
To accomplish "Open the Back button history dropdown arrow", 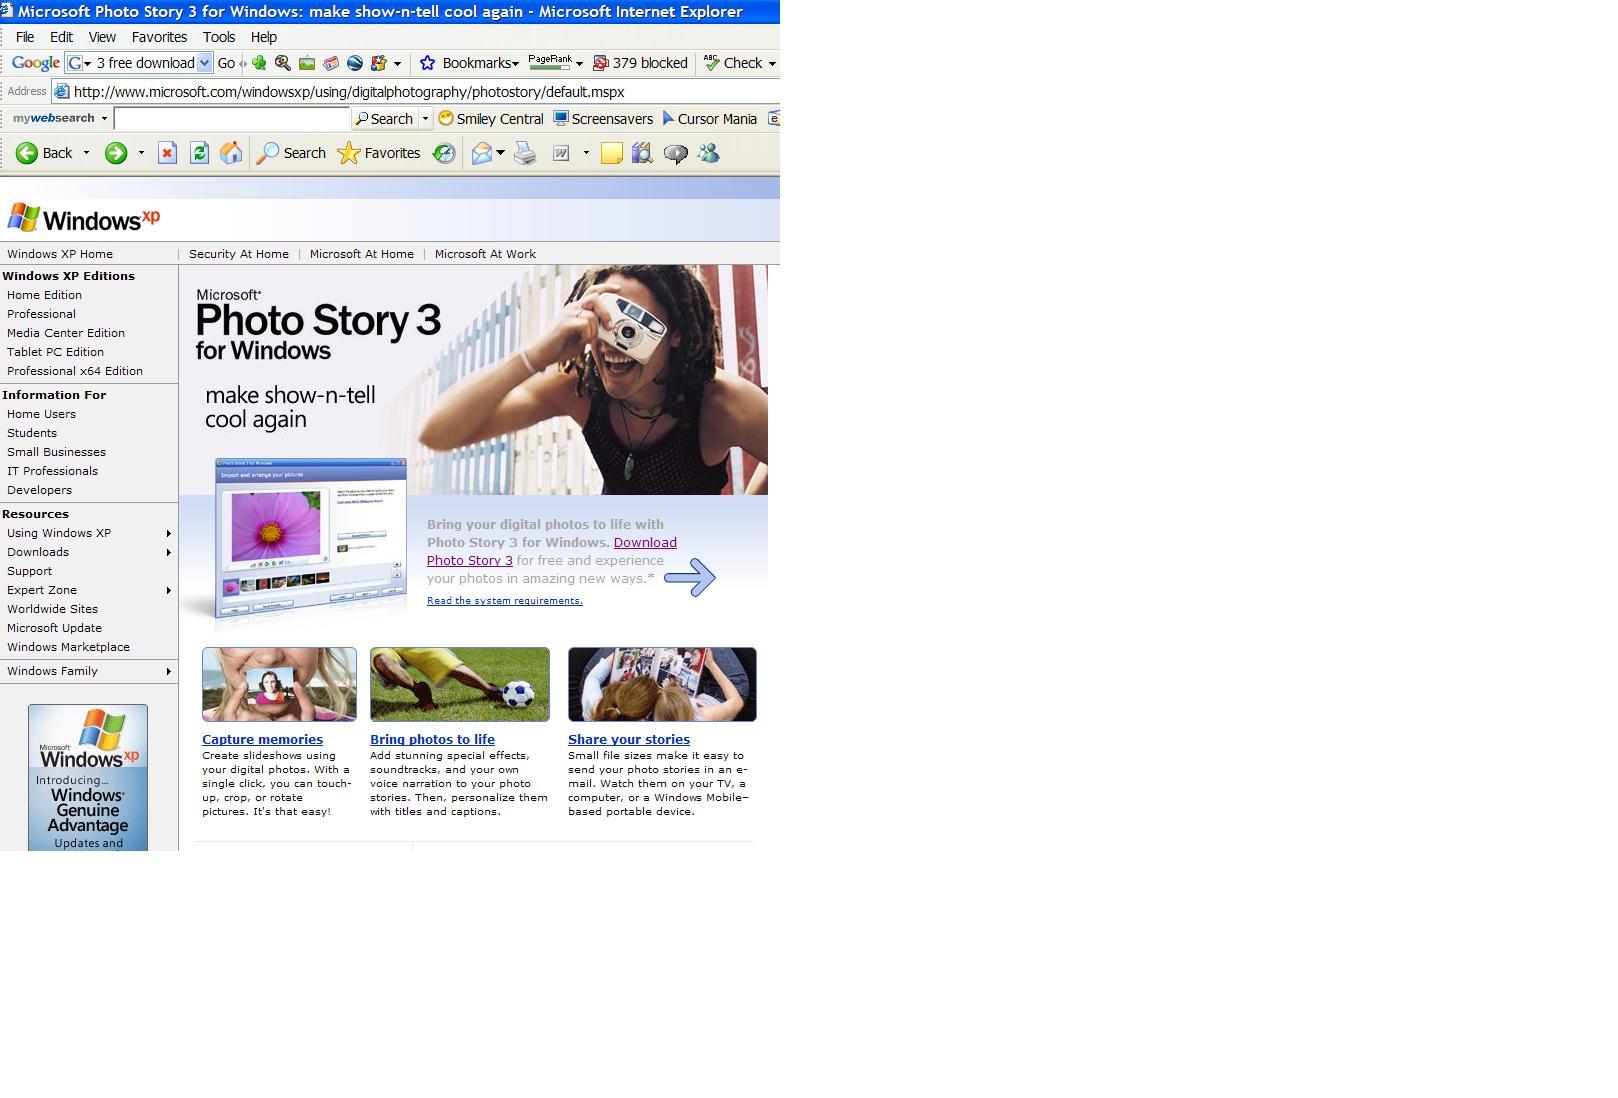I will click(86, 153).
